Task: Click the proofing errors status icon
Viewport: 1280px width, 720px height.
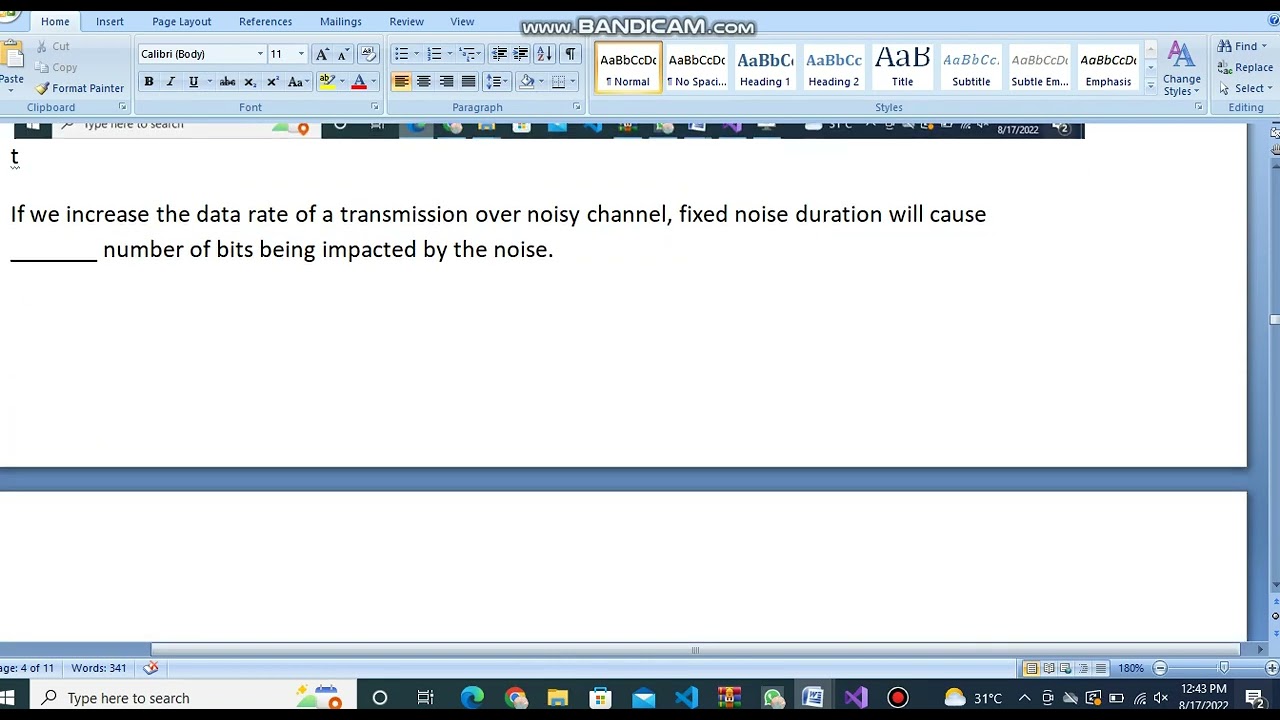Action: (x=151, y=668)
